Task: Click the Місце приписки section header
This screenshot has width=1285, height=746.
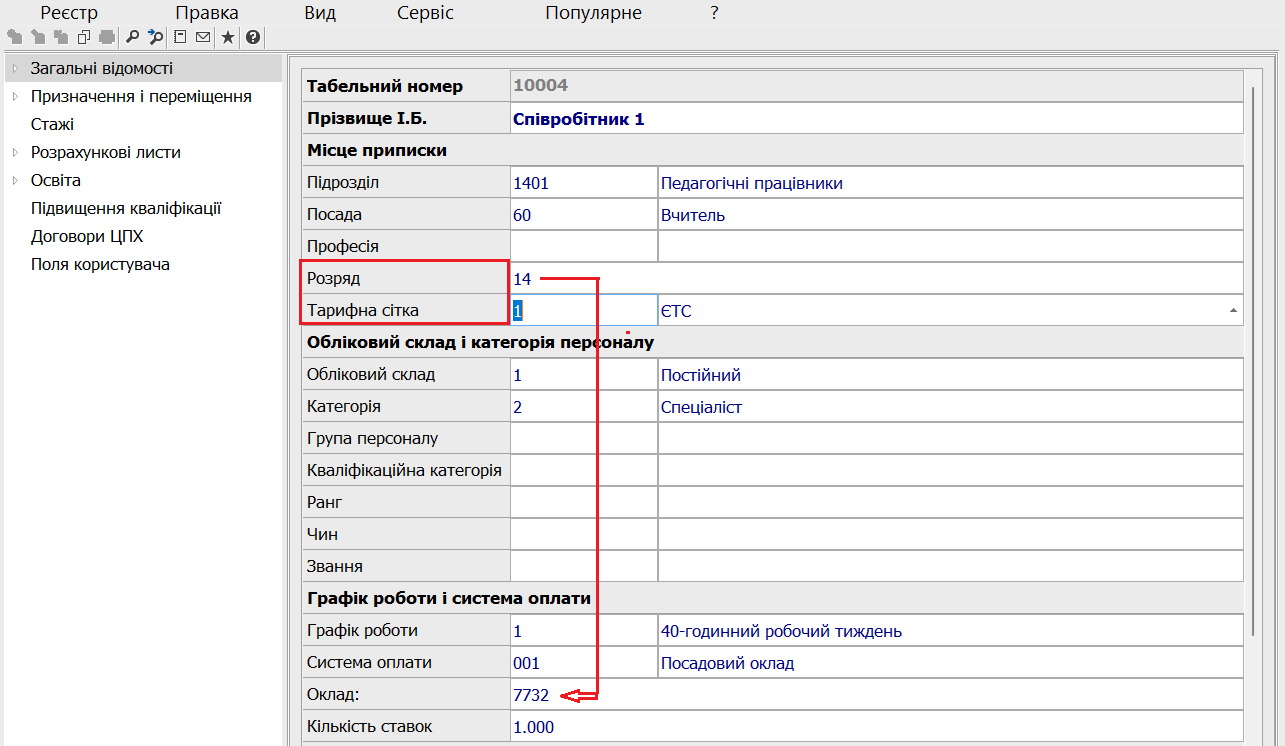Action: [x=773, y=151]
